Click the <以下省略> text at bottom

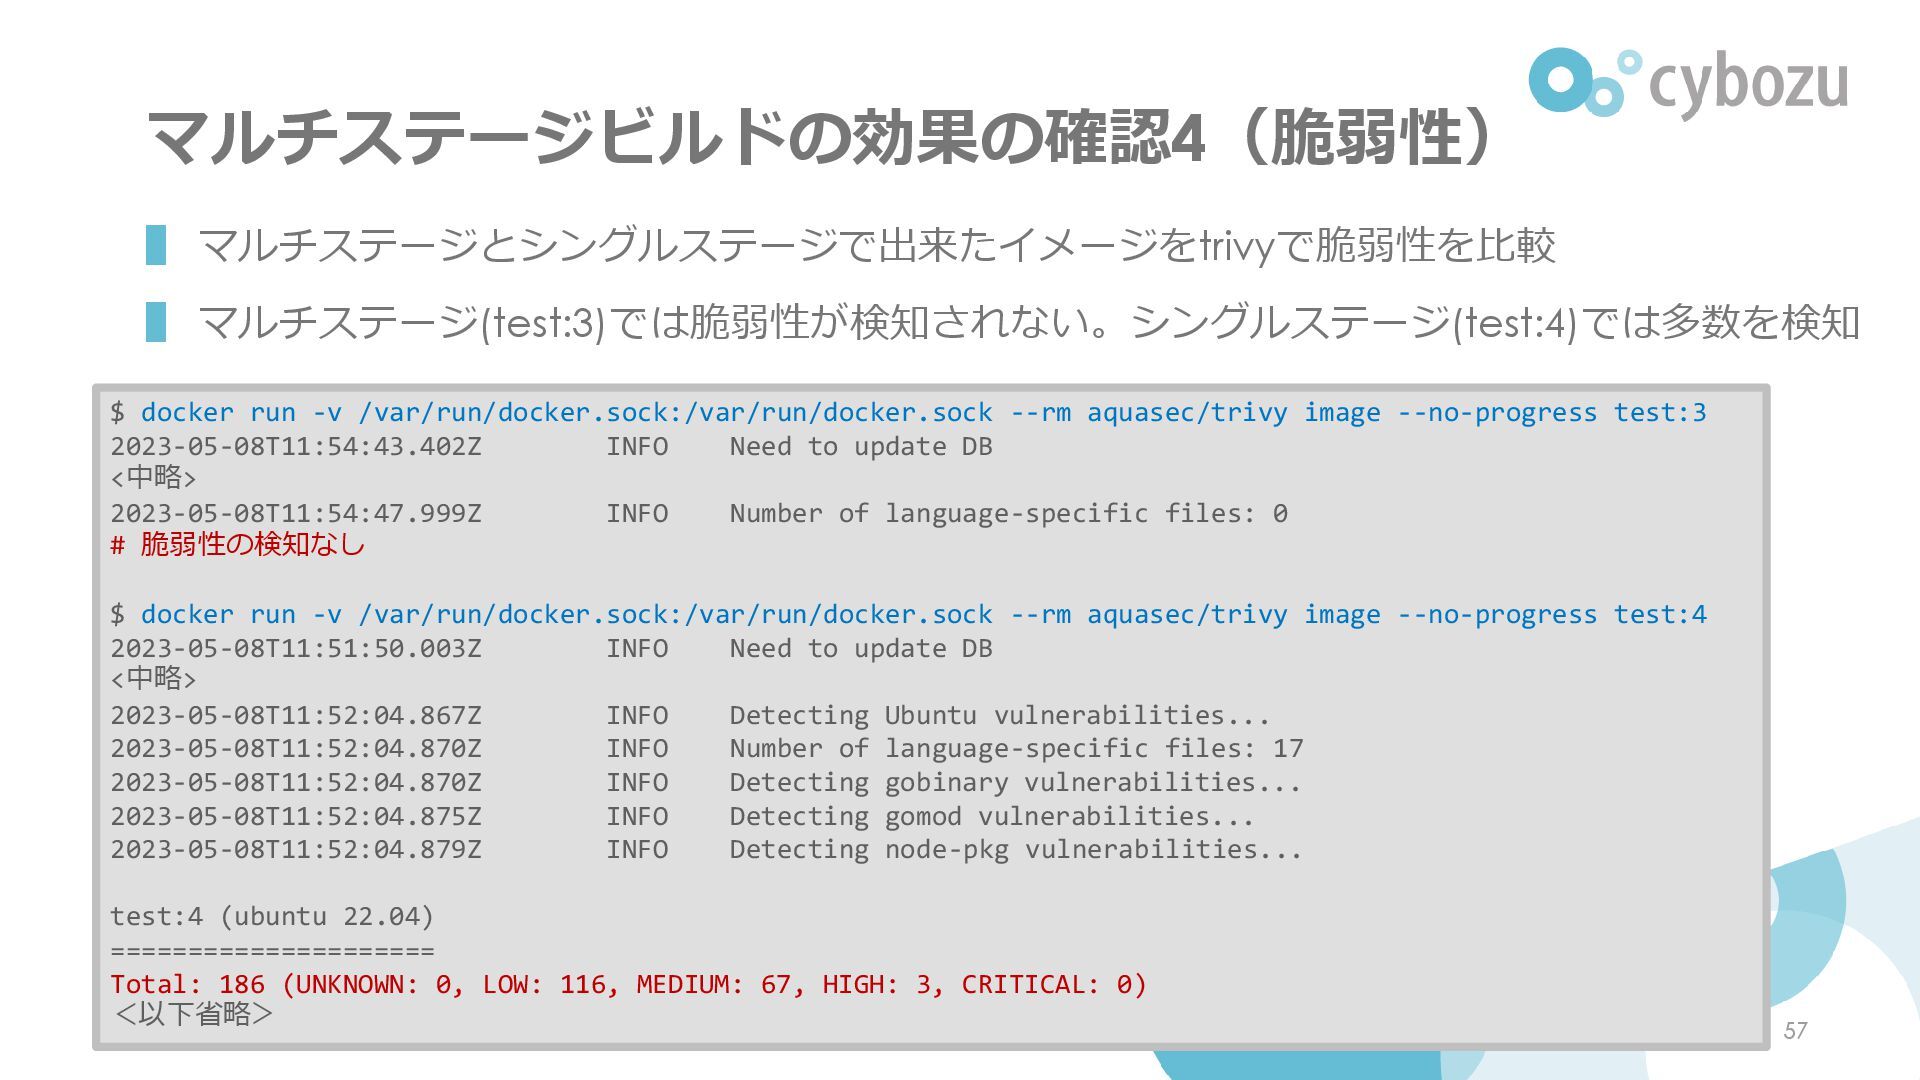pos(194,1014)
